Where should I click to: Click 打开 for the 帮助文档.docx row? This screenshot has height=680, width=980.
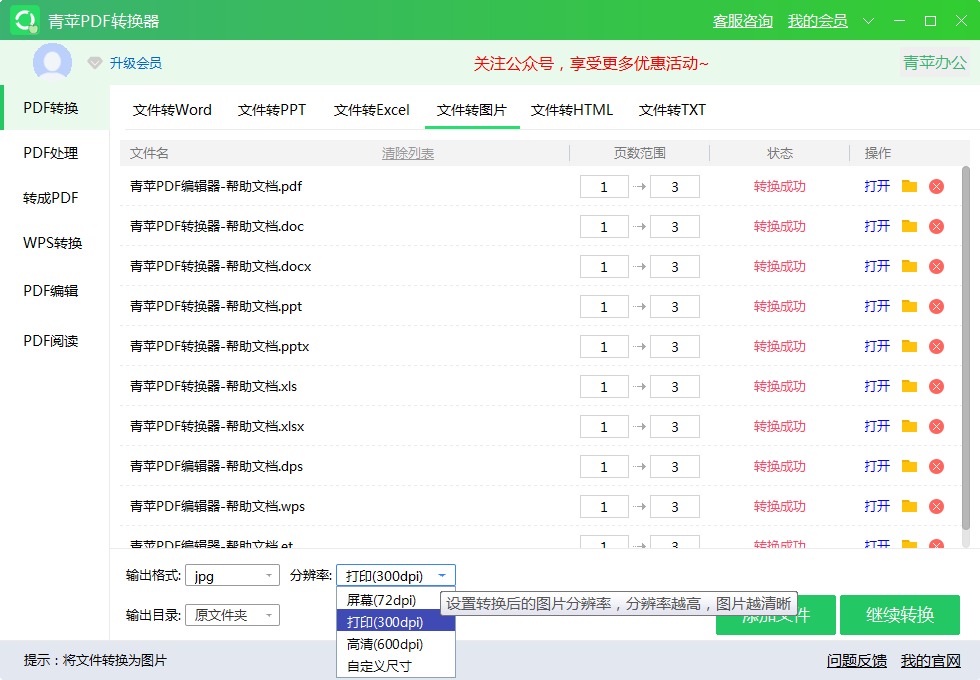[x=877, y=266]
